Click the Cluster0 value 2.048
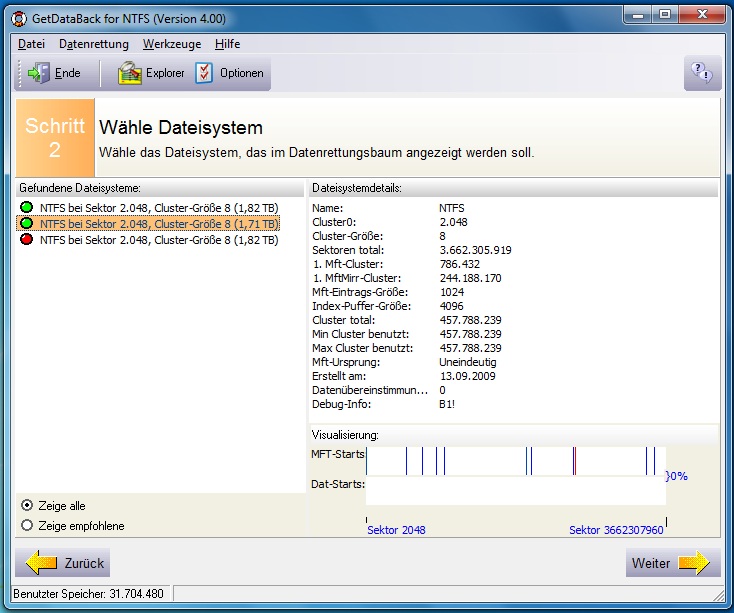 click(453, 222)
